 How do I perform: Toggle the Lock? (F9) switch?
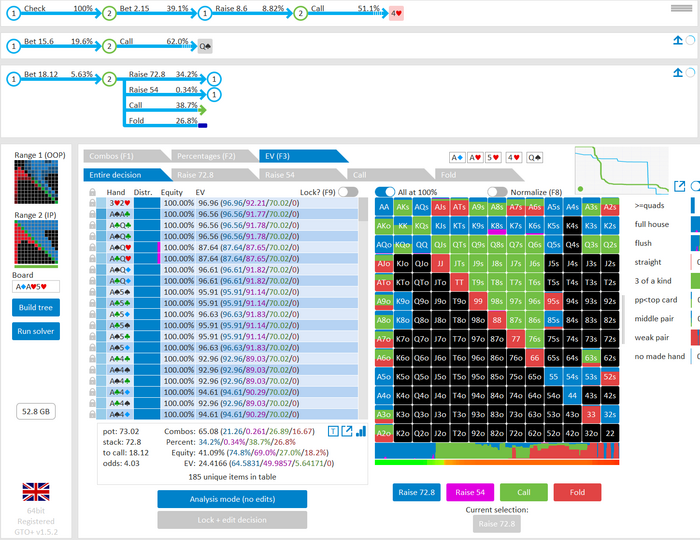(x=348, y=191)
